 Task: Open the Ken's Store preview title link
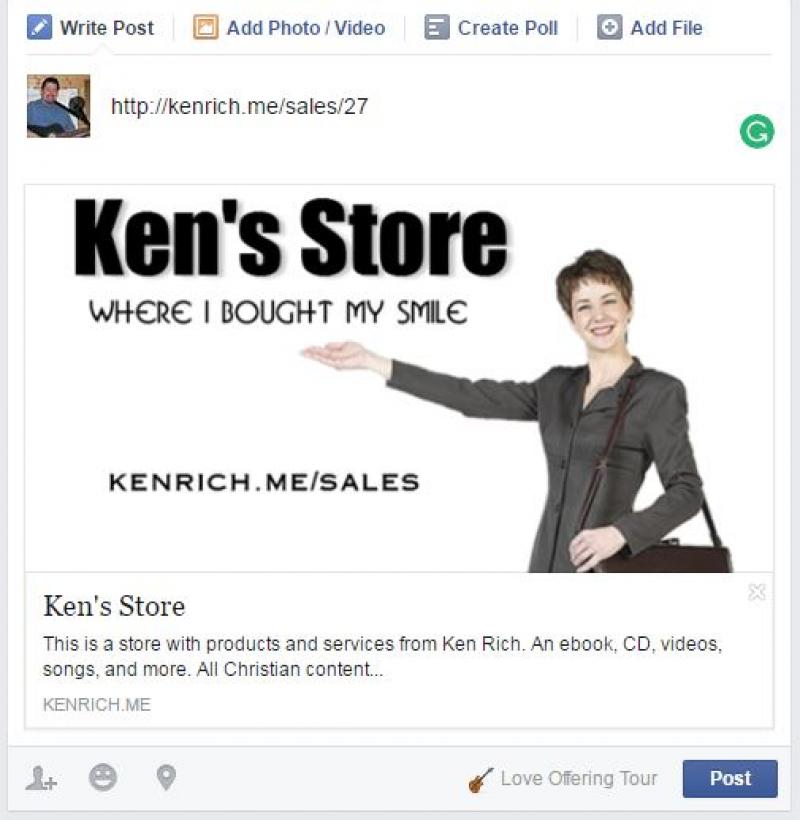(x=114, y=606)
